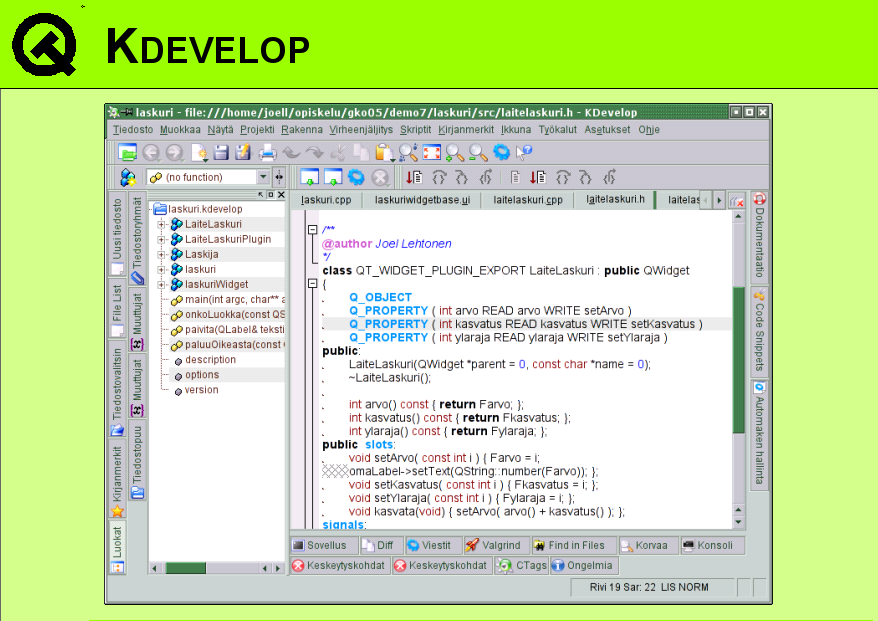Screen dimensions: 878x621
Task: Switch to the laskuri.cpp editor tab
Action: tap(326, 200)
